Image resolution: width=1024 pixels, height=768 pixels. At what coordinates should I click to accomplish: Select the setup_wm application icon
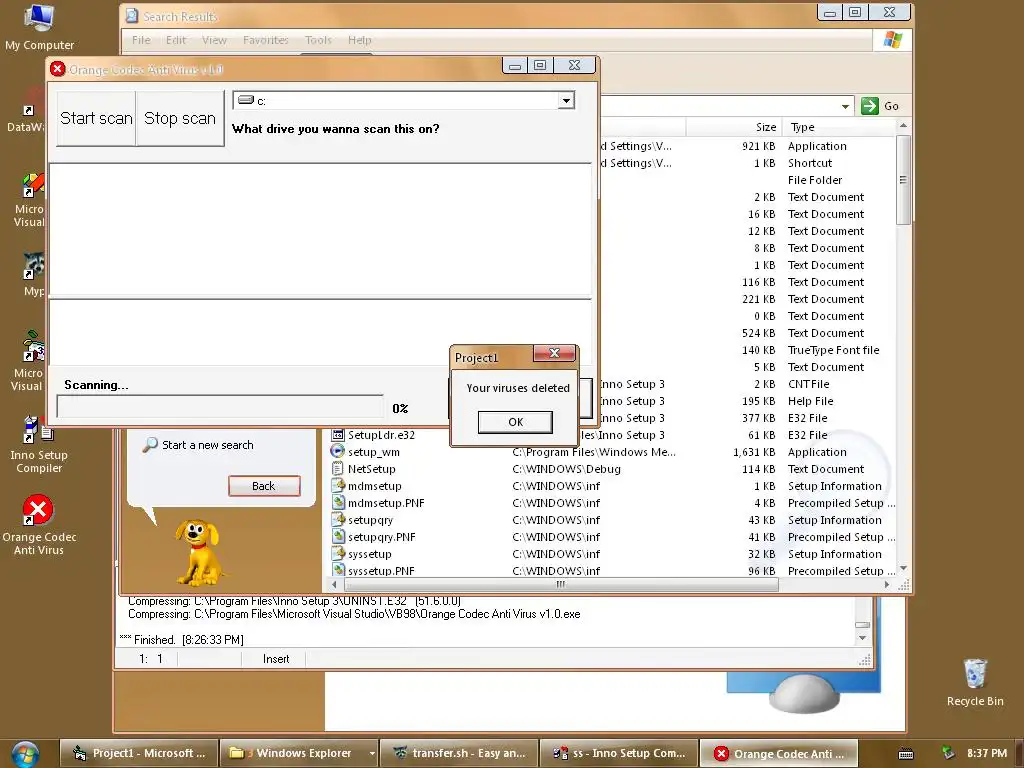[x=338, y=452]
